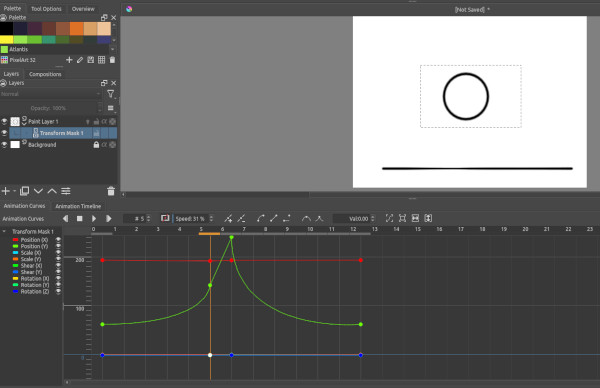Open the palette grid chooser icon
The width and height of the screenshot is (600, 388).
101,60
